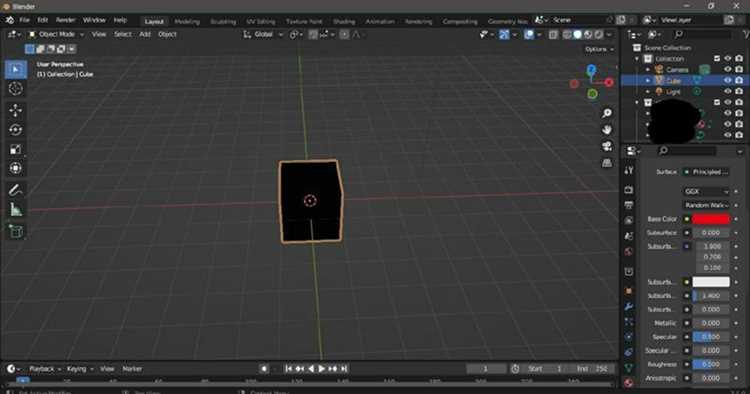Screen dimensions: 750x394
Task: Select the Add Cube tool
Action: [x=15, y=231]
